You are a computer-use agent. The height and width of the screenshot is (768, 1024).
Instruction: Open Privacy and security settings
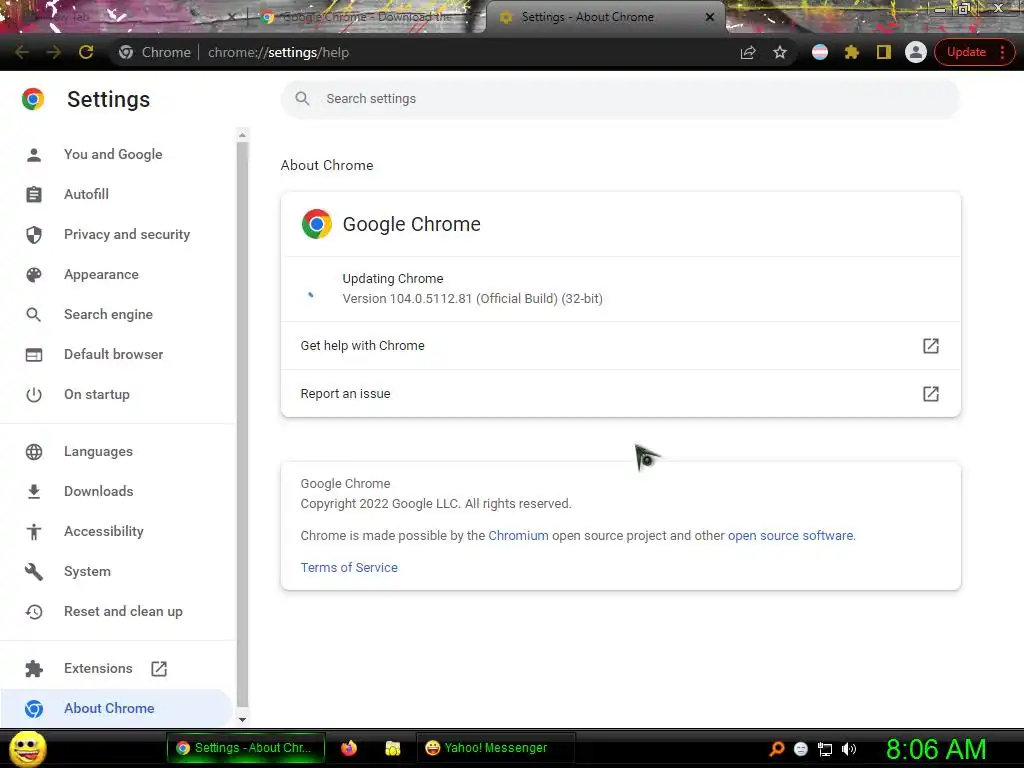click(x=127, y=234)
